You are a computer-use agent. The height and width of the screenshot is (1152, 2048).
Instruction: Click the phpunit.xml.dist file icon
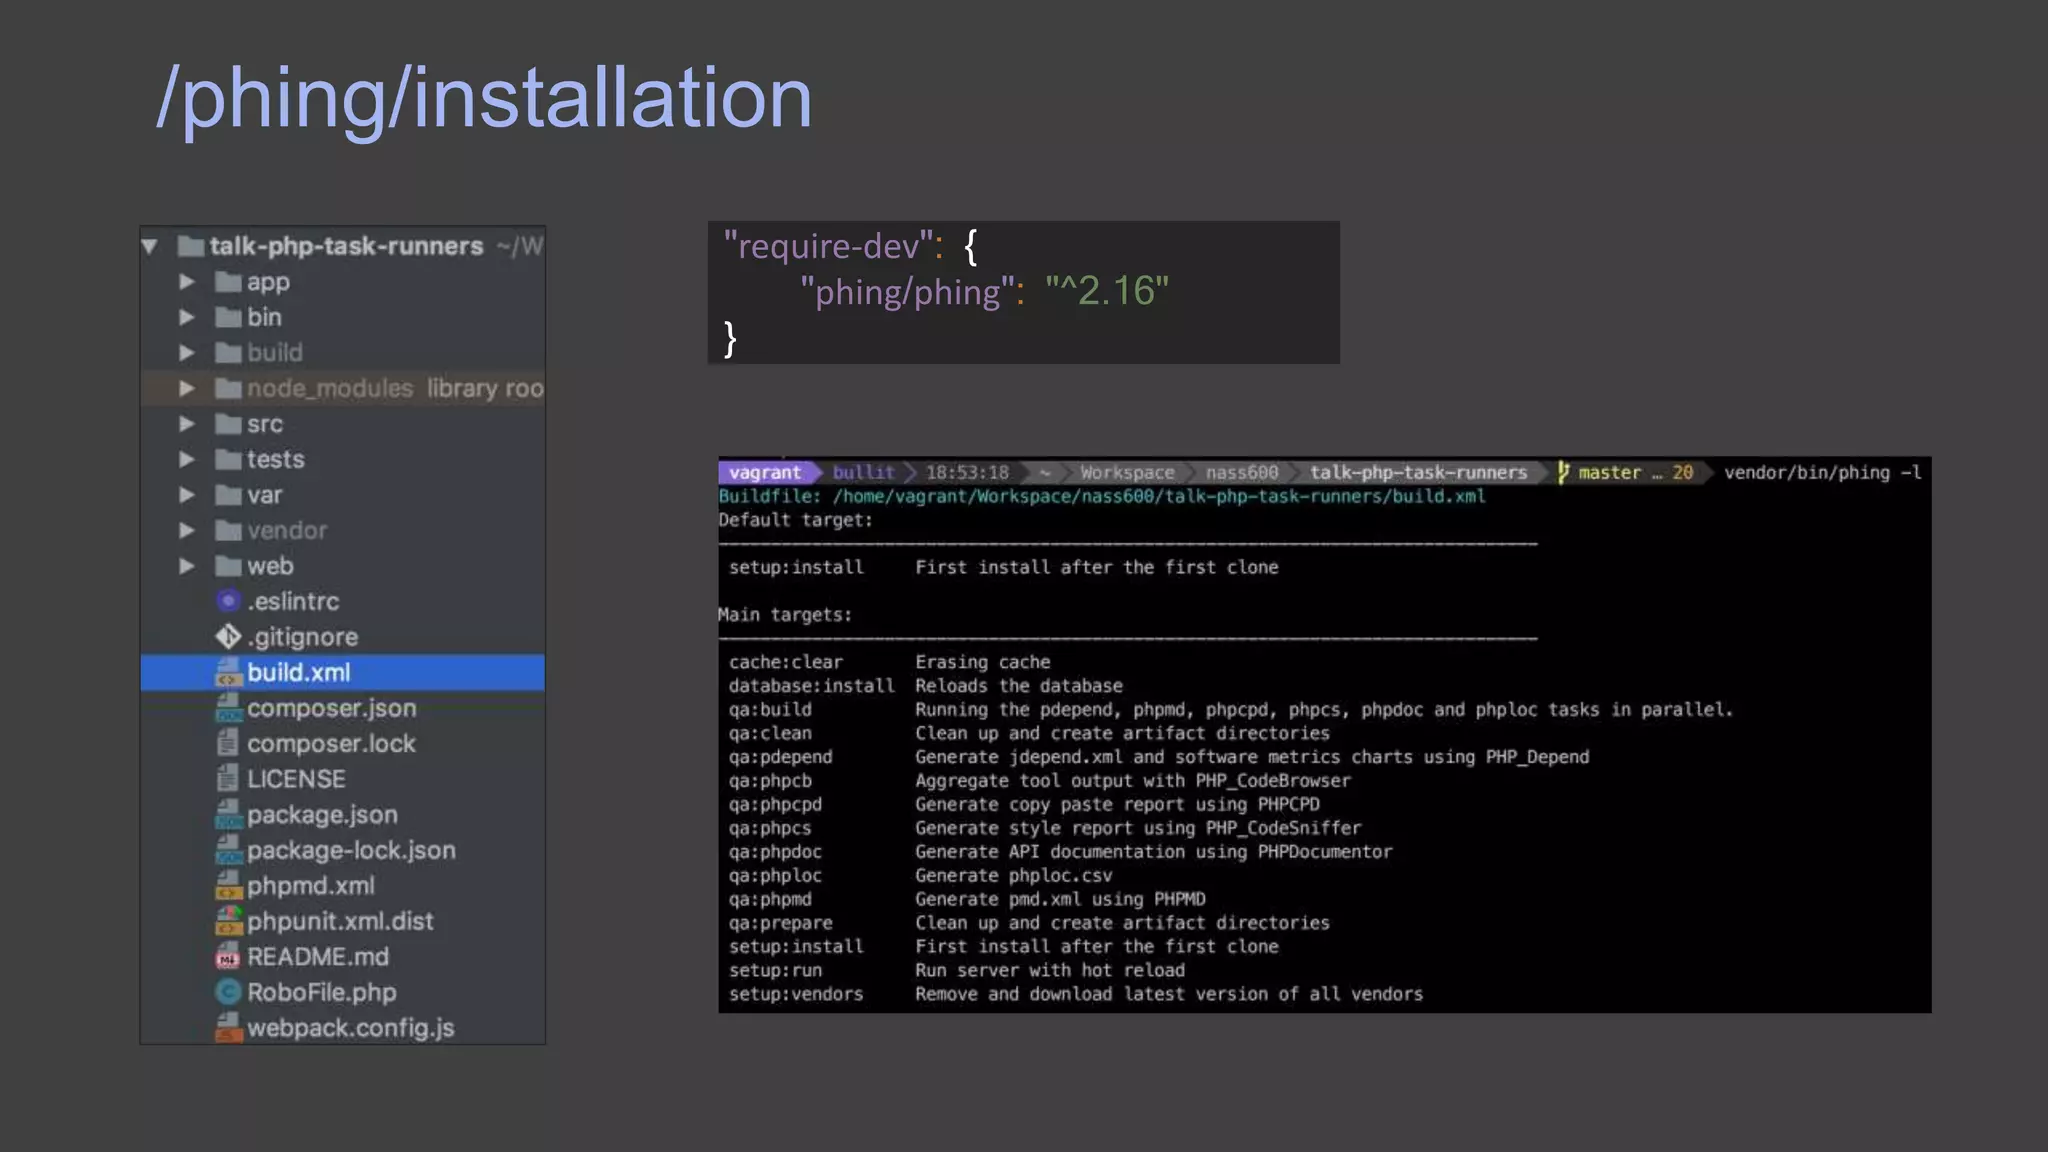pos(228,921)
